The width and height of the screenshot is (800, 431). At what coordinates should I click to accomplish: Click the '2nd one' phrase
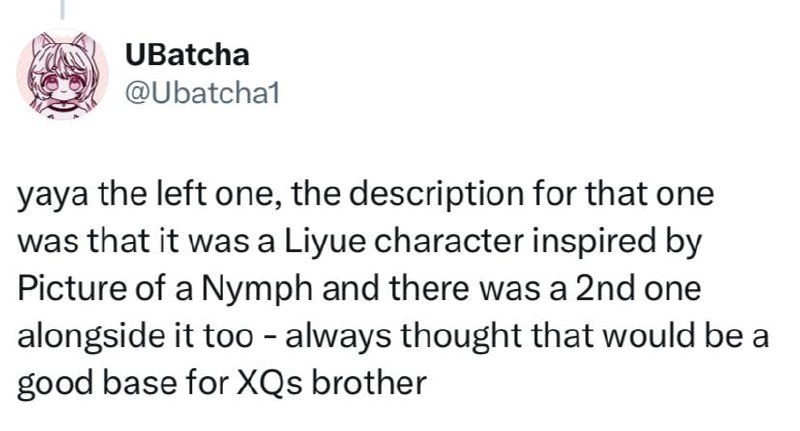(x=638, y=289)
